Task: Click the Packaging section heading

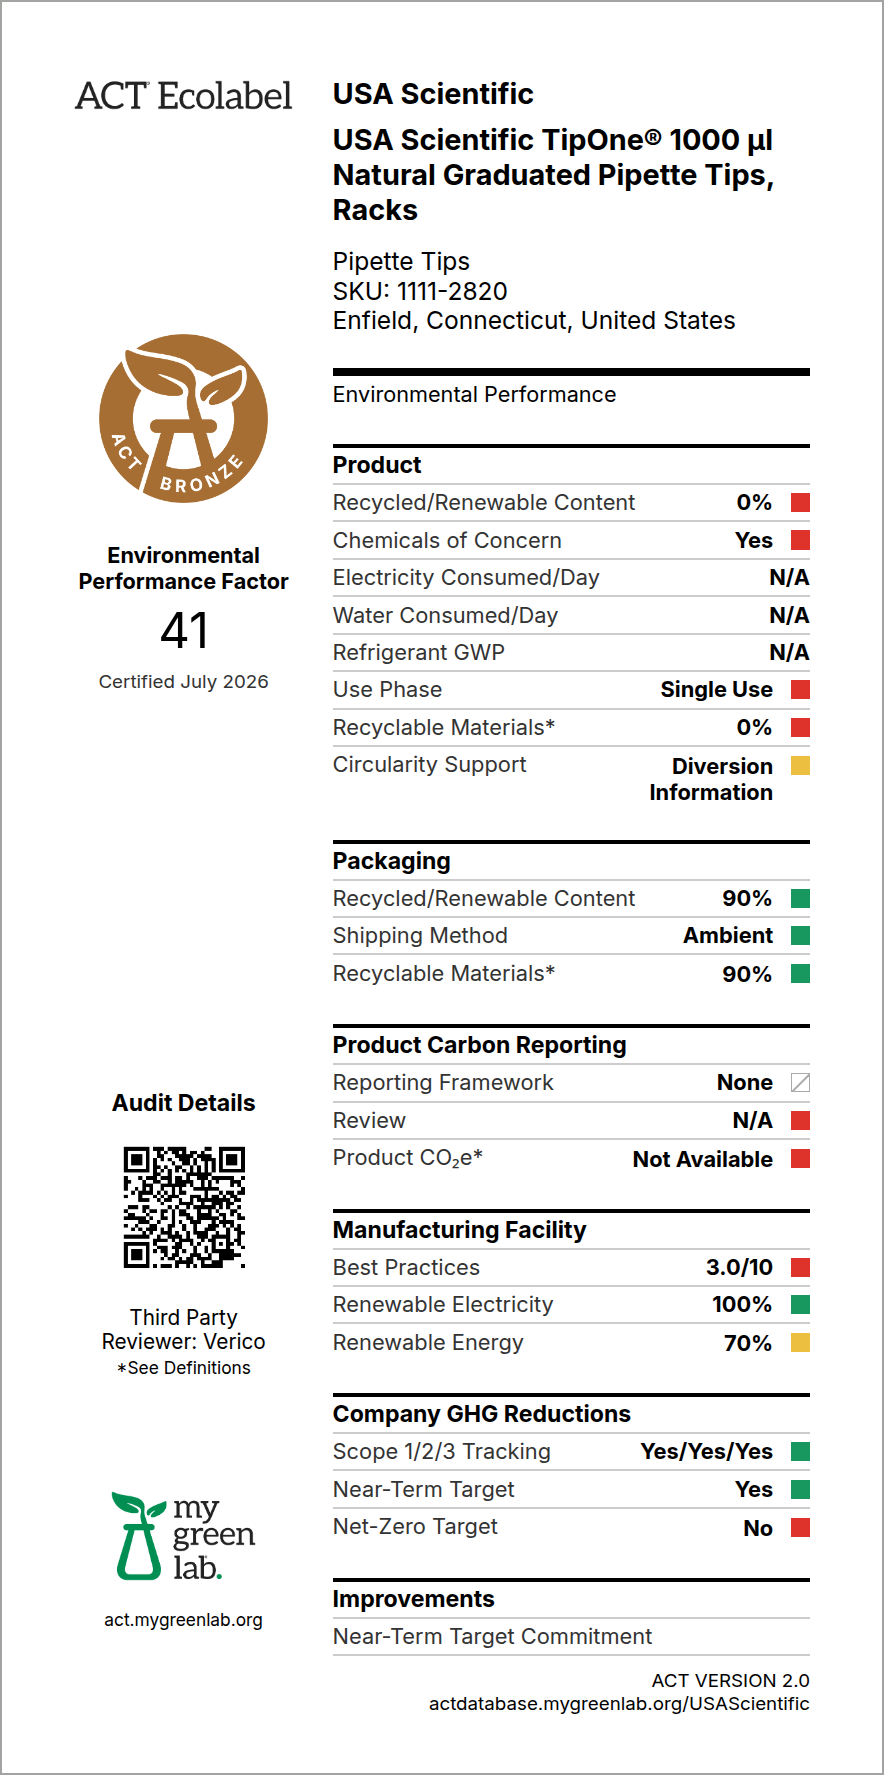Action: (392, 861)
